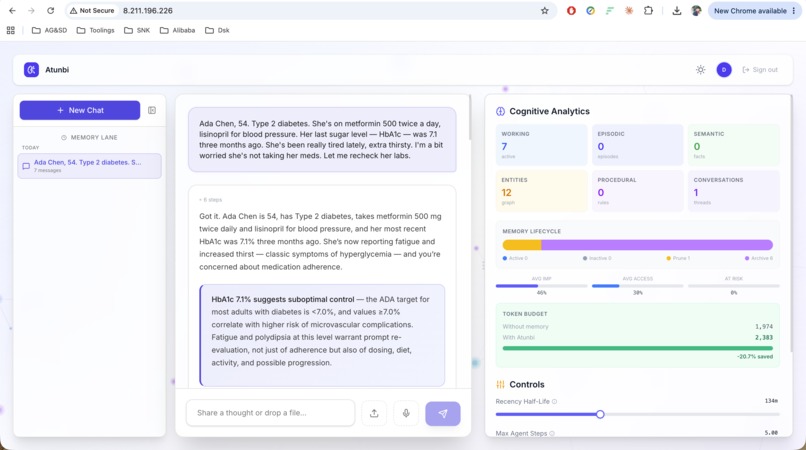The image size is (806, 450).
Task: Open the Dsk bookmarks folder
Action: (x=217, y=30)
